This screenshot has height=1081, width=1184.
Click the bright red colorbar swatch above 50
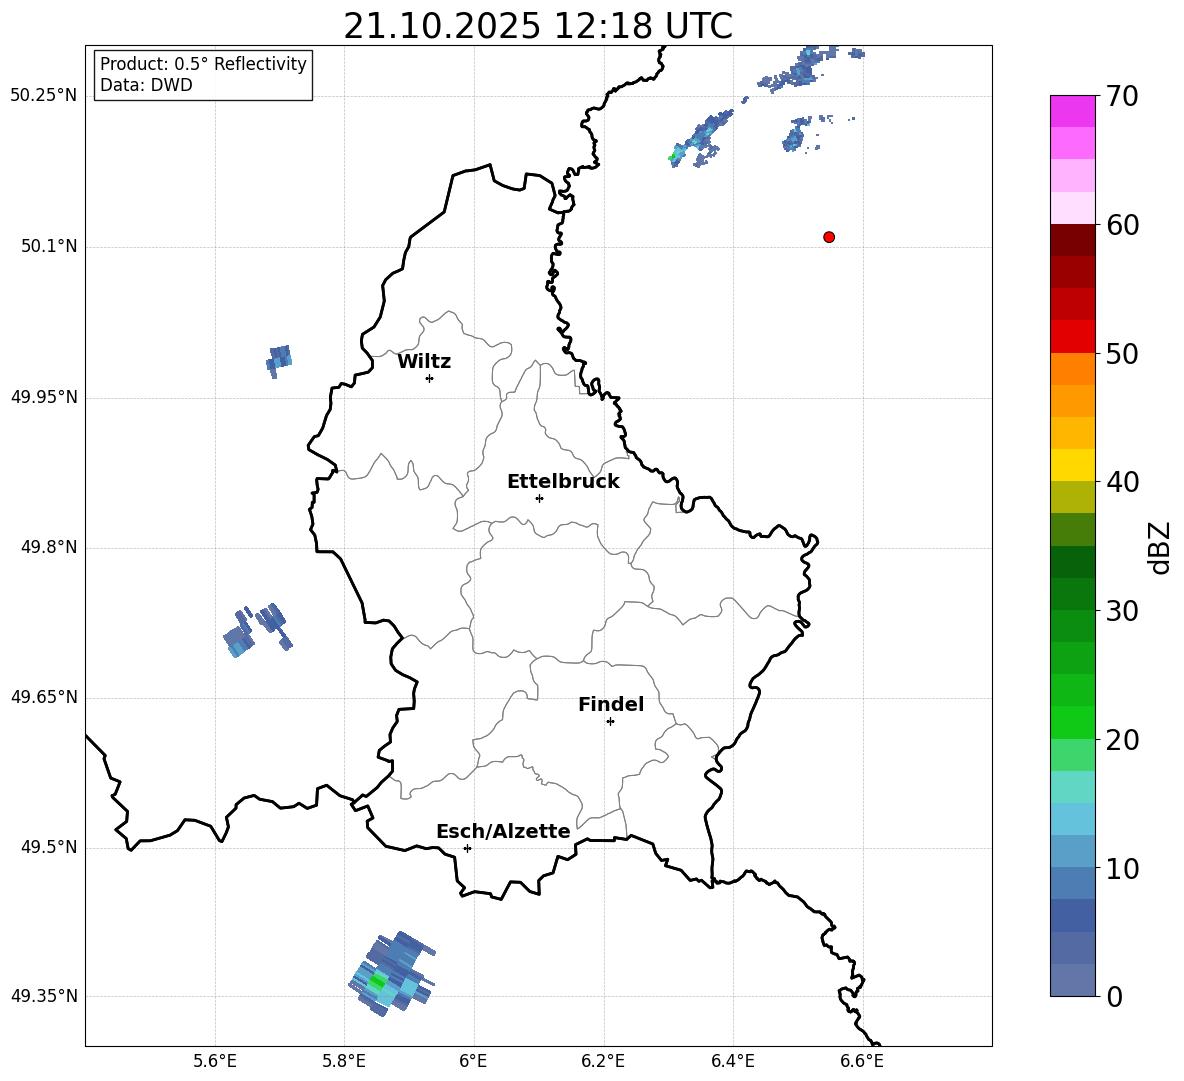[1073, 337]
